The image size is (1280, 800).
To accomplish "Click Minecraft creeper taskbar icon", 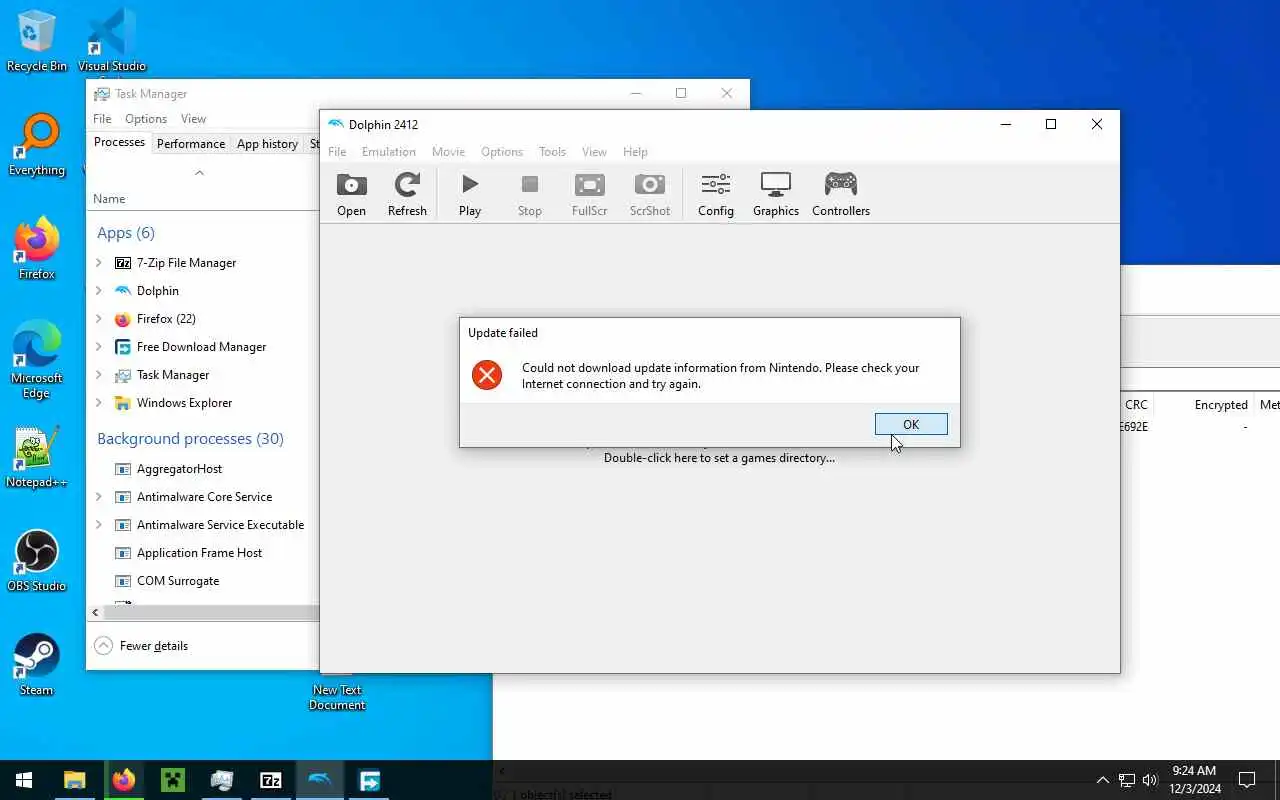I will pyautogui.click(x=172, y=780).
